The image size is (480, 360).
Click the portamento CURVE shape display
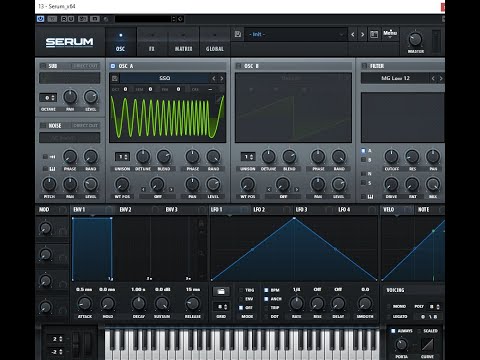point(427,344)
